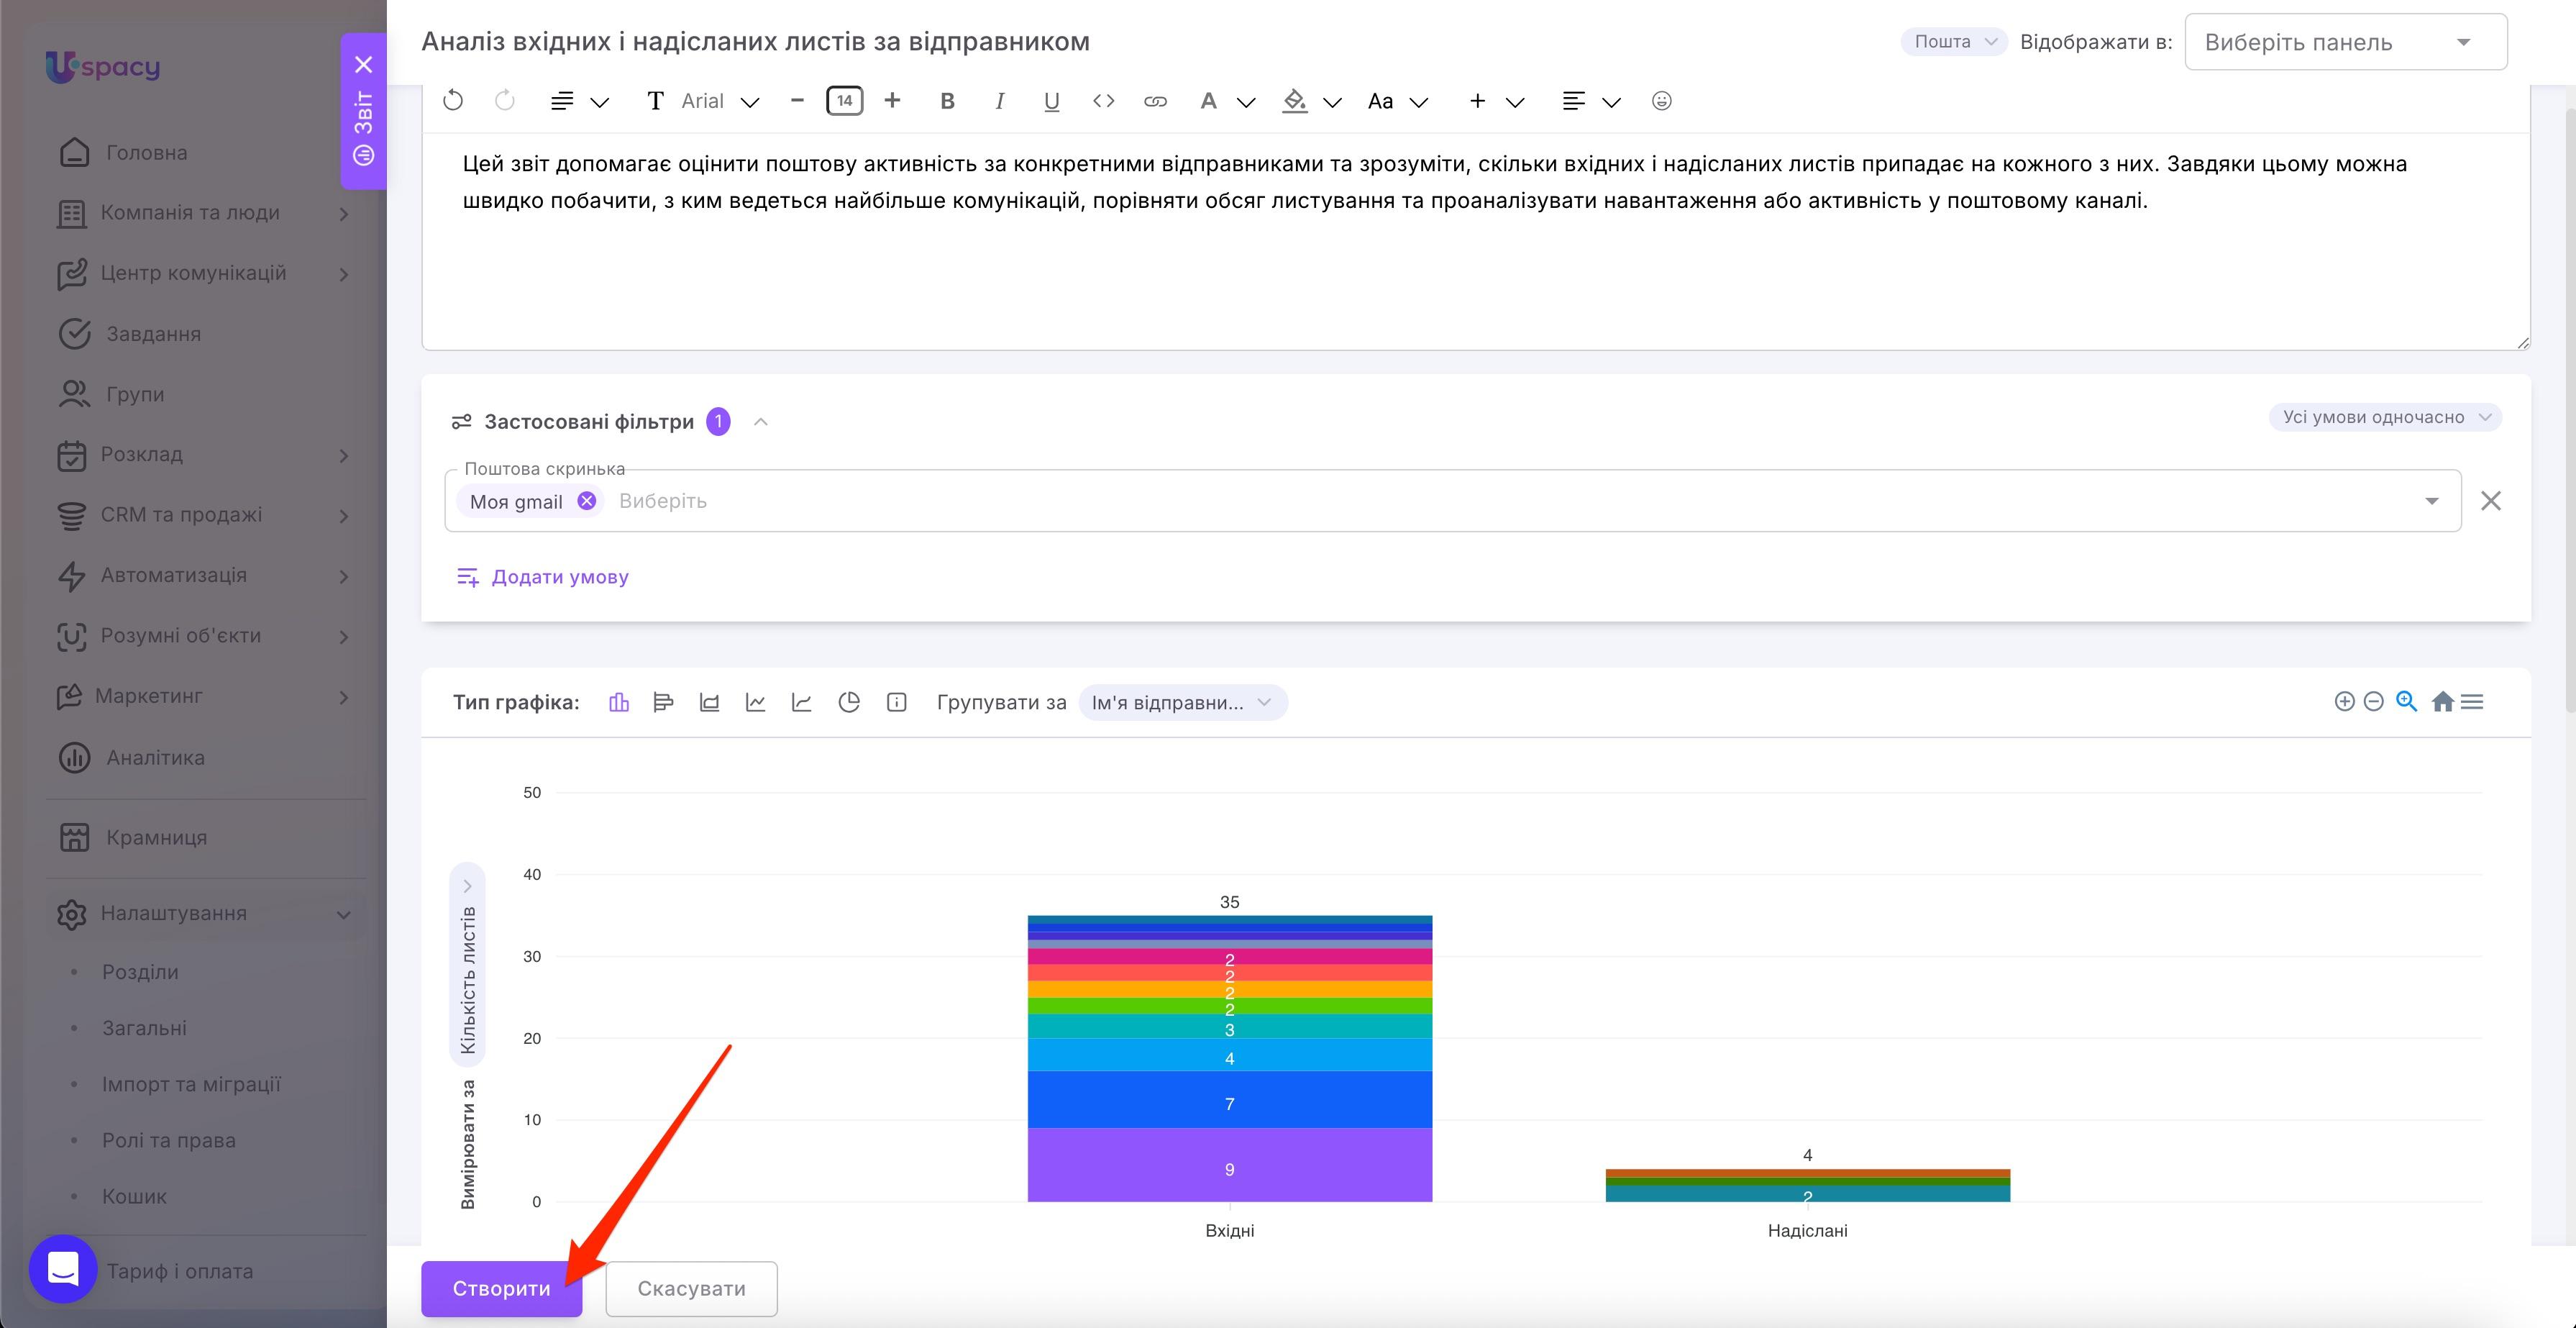Select the area chart type
Viewport: 2576px width, 1328px height.
709,702
